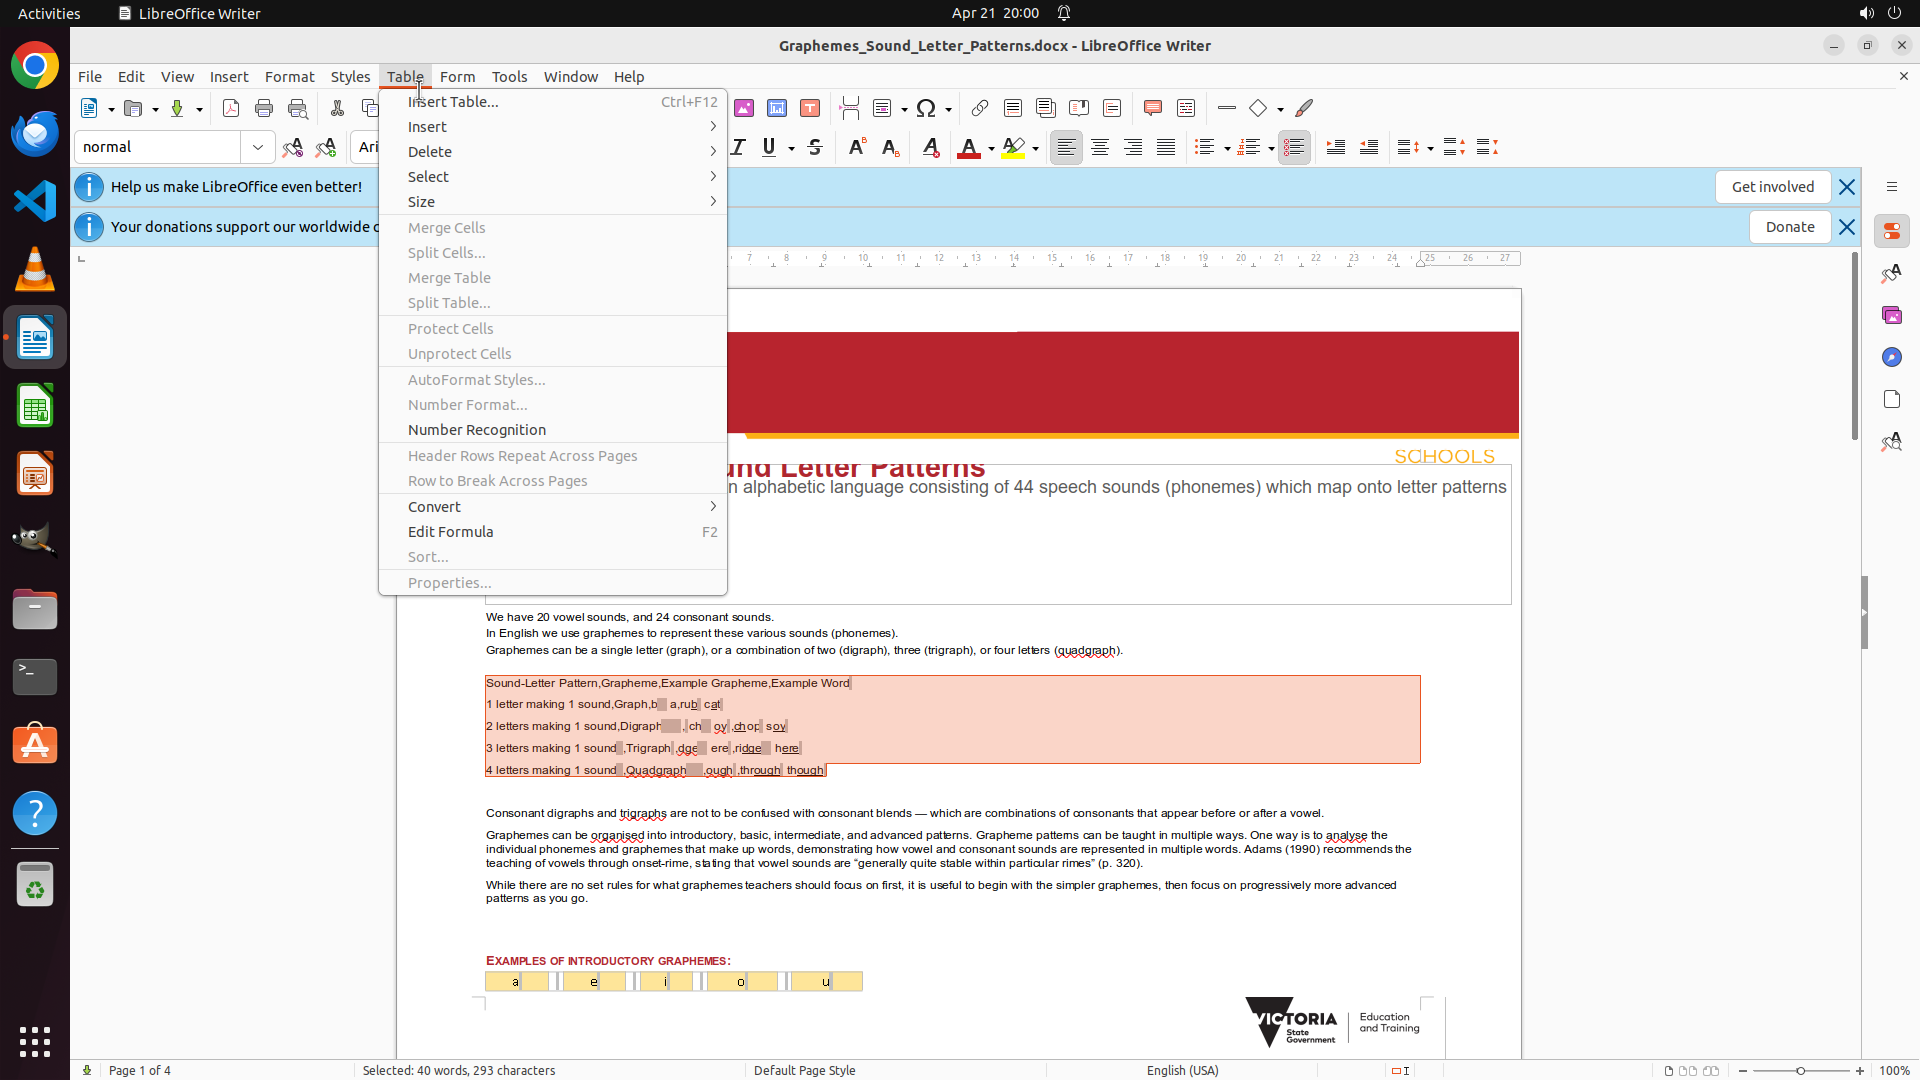Click the Print icon in the toolbar
Image resolution: width=1920 pixels, height=1080 pixels.
coord(264,108)
